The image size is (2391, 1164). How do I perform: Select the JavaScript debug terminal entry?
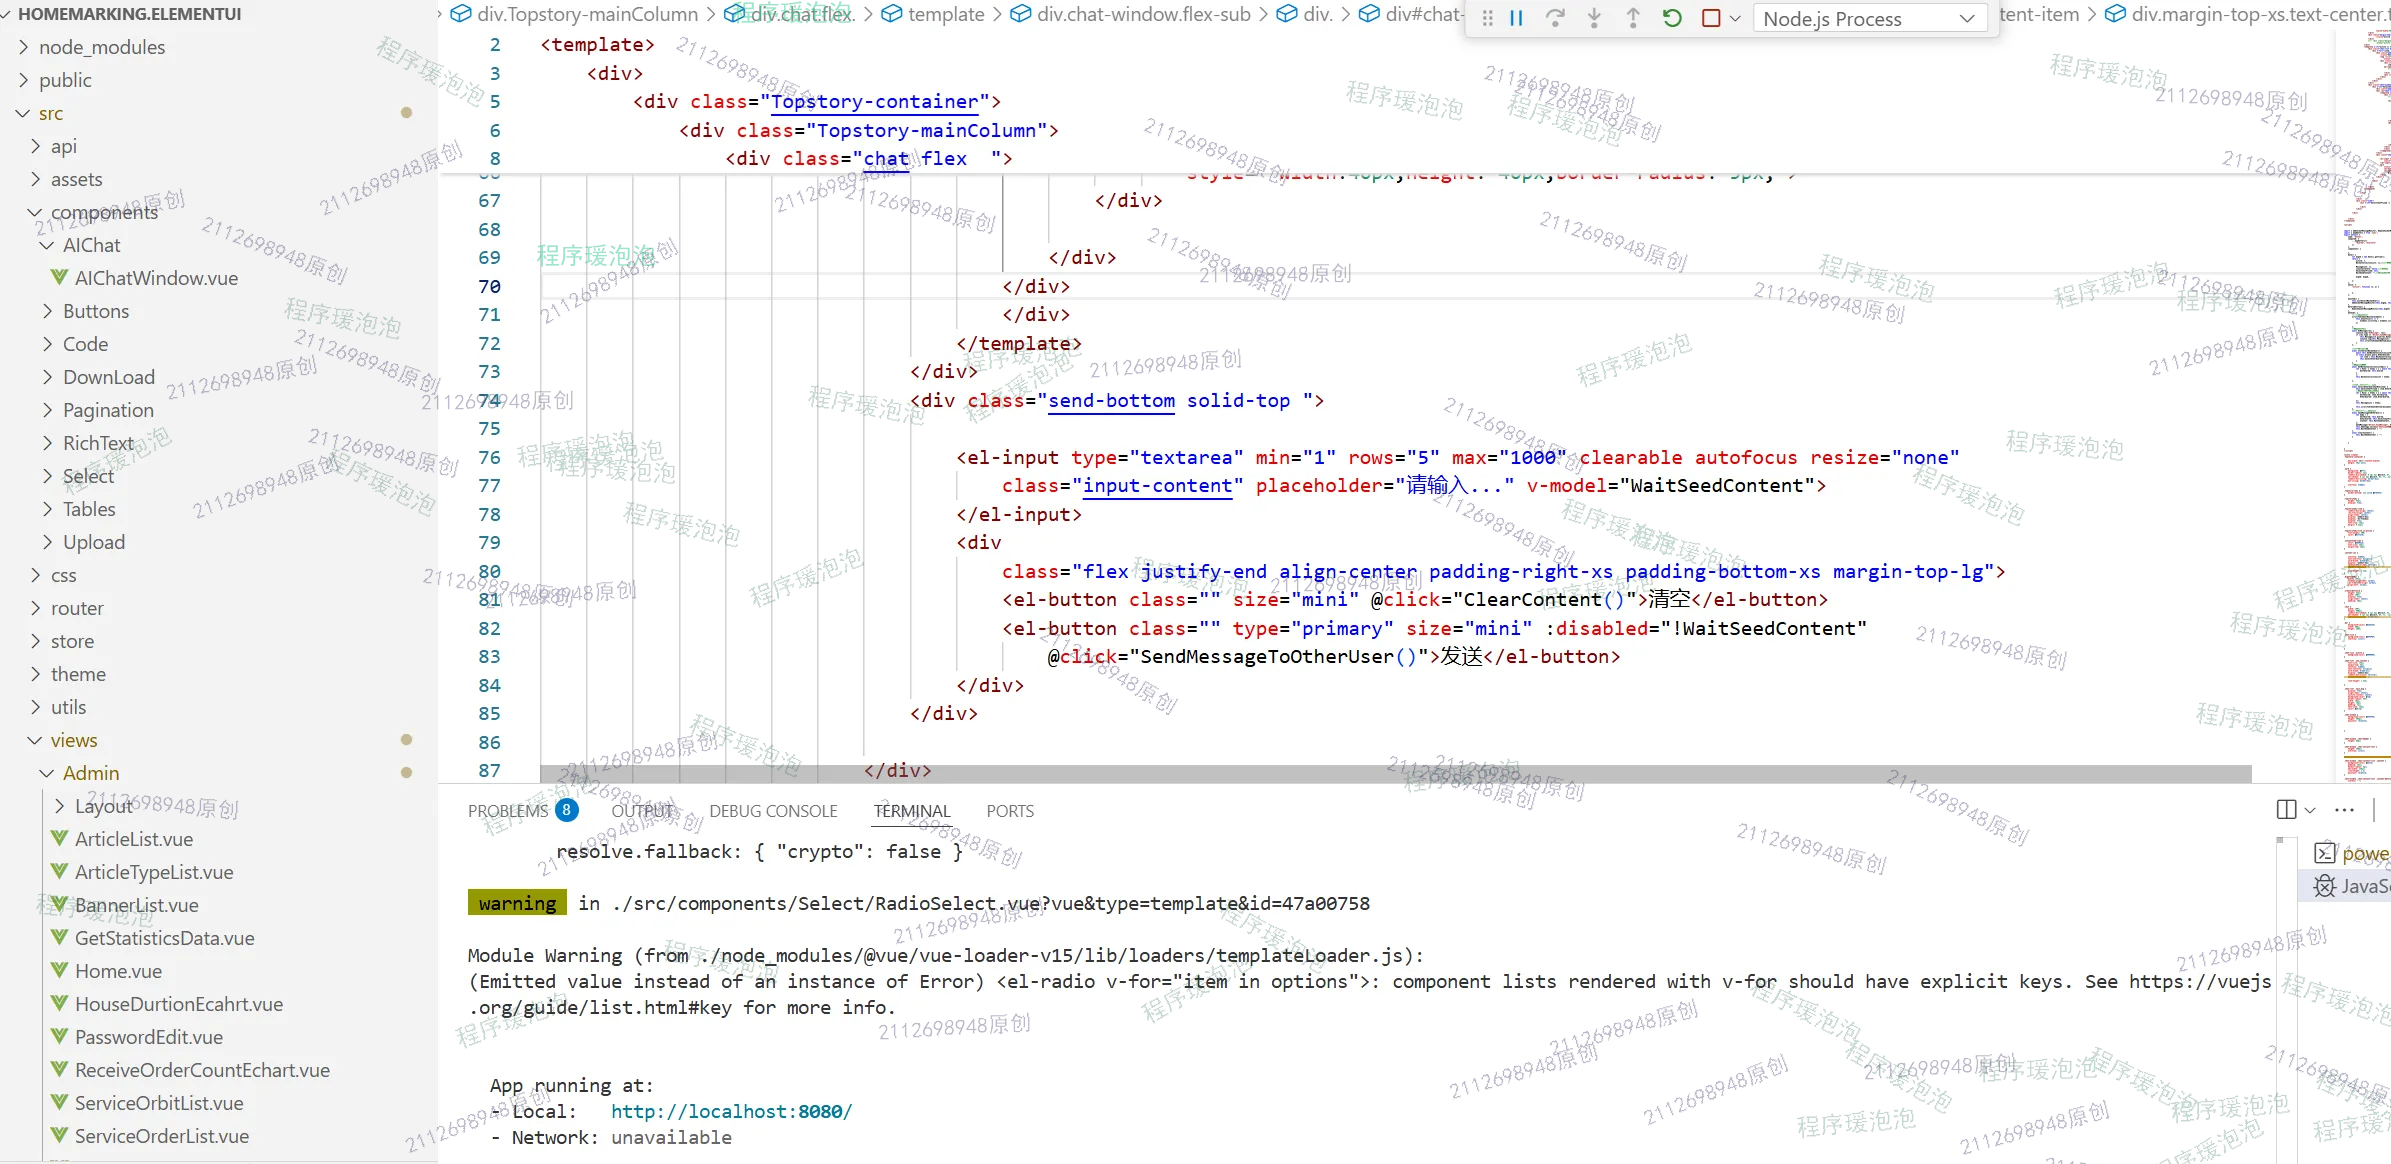[2355, 886]
